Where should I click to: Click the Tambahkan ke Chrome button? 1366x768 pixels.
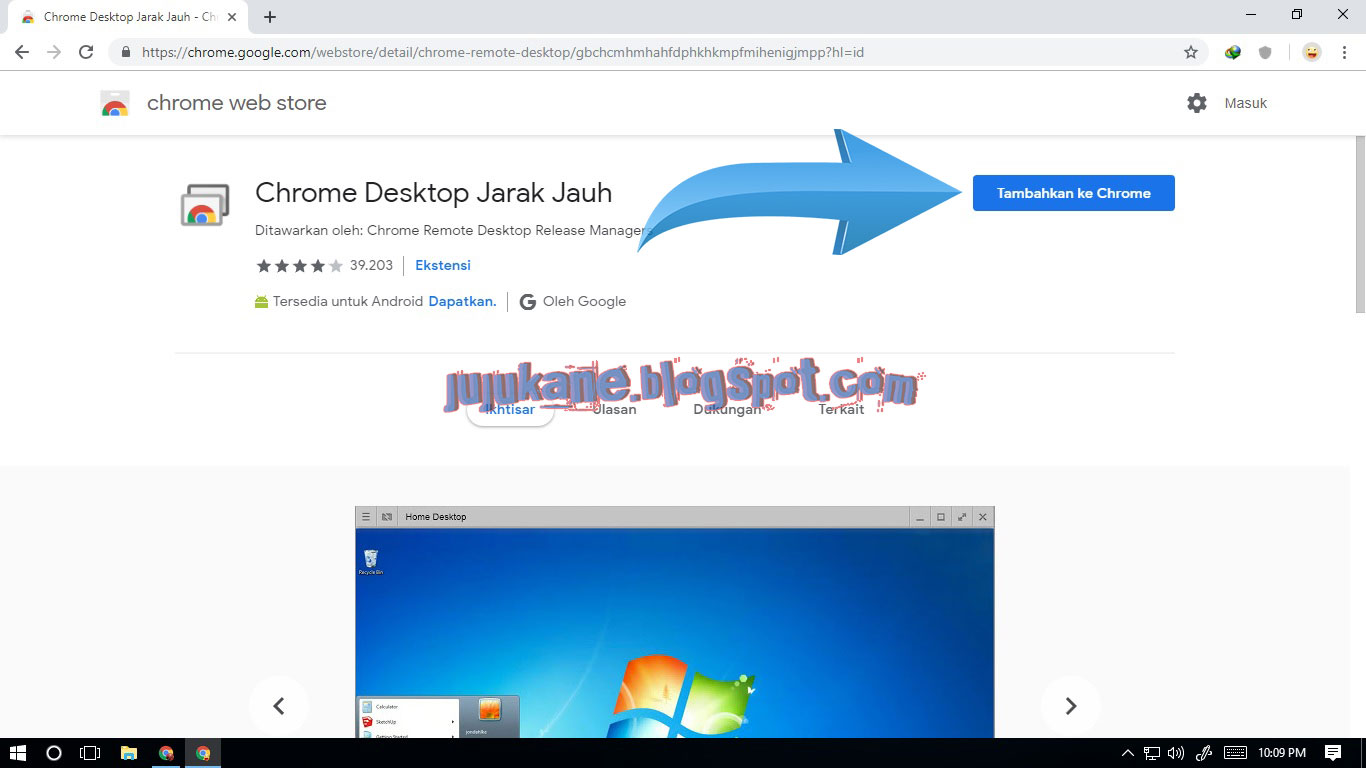click(x=1073, y=193)
